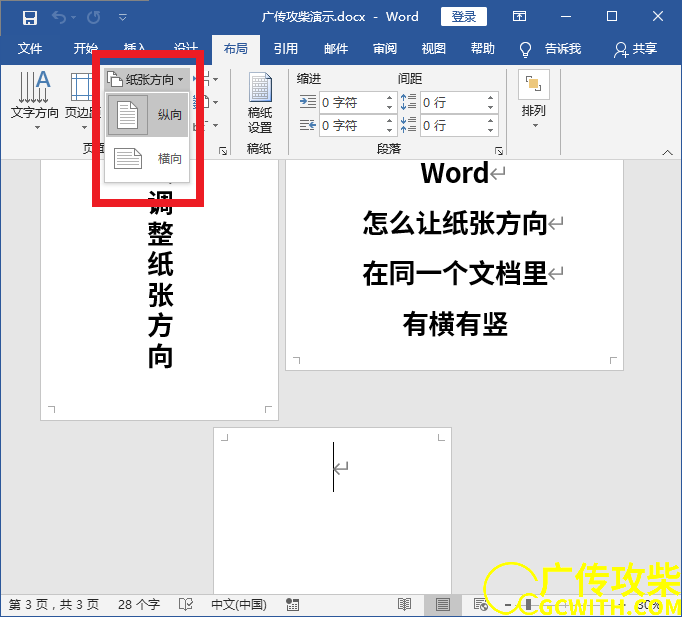The width and height of the screenshot is (682, 617).
Task: Switch to Print Layout view icon
Action: [x=443, y=604]
